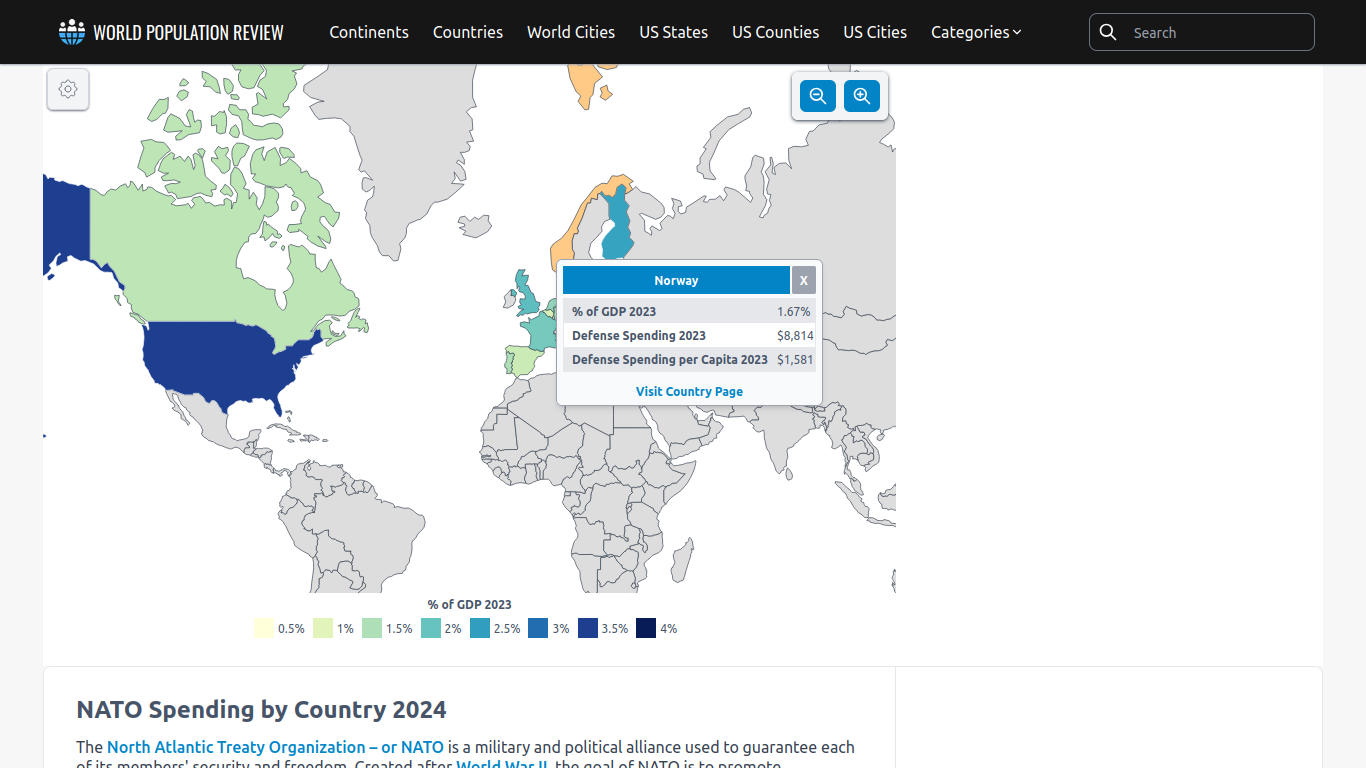Viewport: 1366px width, 768px height.
Task: Follow the Visit Country Page link
Action: [689, 391]
